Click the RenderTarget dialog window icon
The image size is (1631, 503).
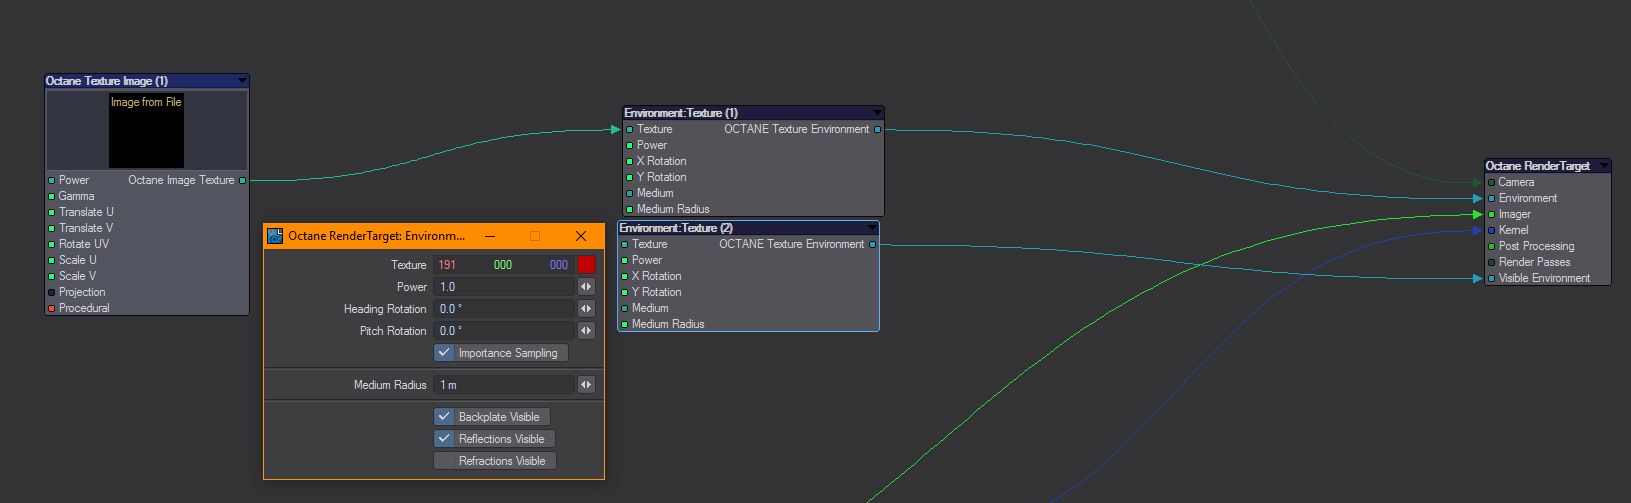click(275, 236)
